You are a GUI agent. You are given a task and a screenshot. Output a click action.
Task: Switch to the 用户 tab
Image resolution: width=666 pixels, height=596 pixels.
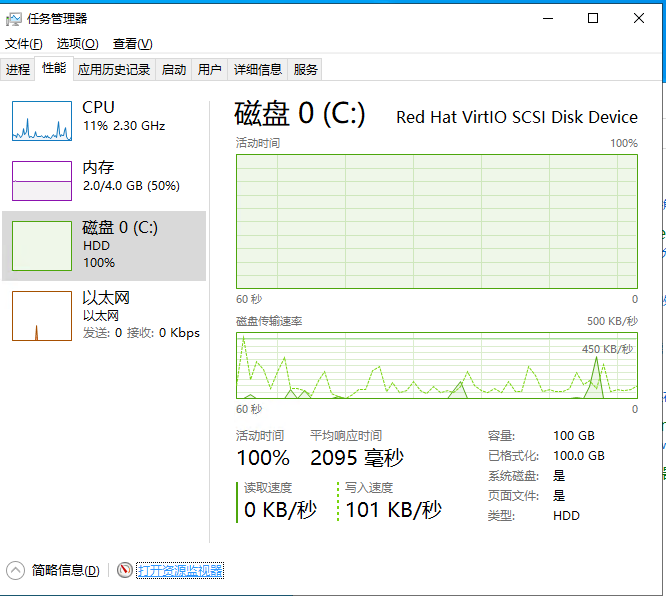pyautogui.click(x=210, y=69)
